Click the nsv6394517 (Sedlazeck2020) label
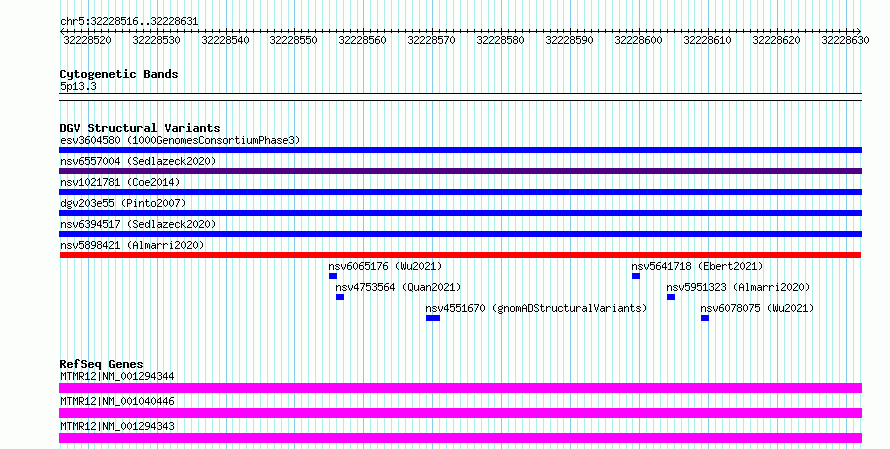This screenshot has width=890, height=449. [138, 224]
